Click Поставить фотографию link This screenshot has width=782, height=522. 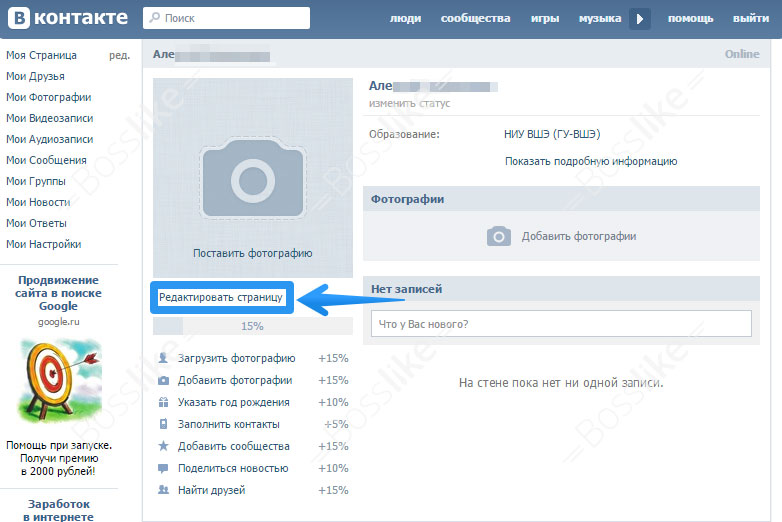click(x=252, y=253)
